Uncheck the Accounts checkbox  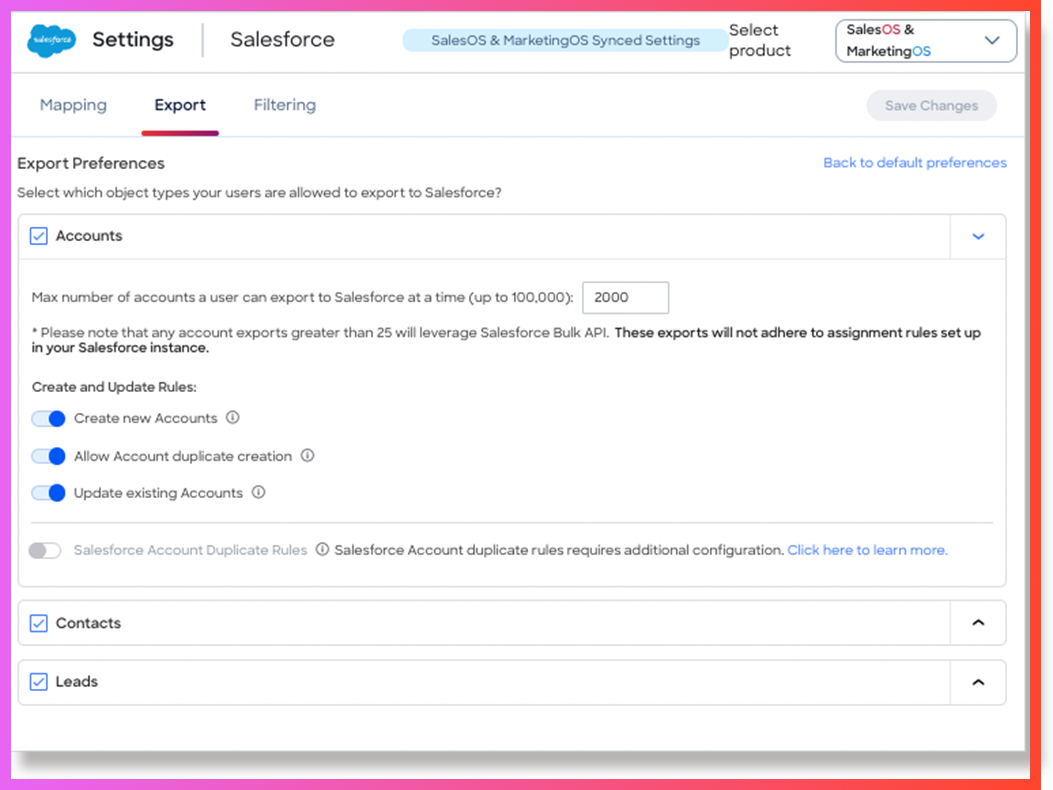click(x=38, y=235)
